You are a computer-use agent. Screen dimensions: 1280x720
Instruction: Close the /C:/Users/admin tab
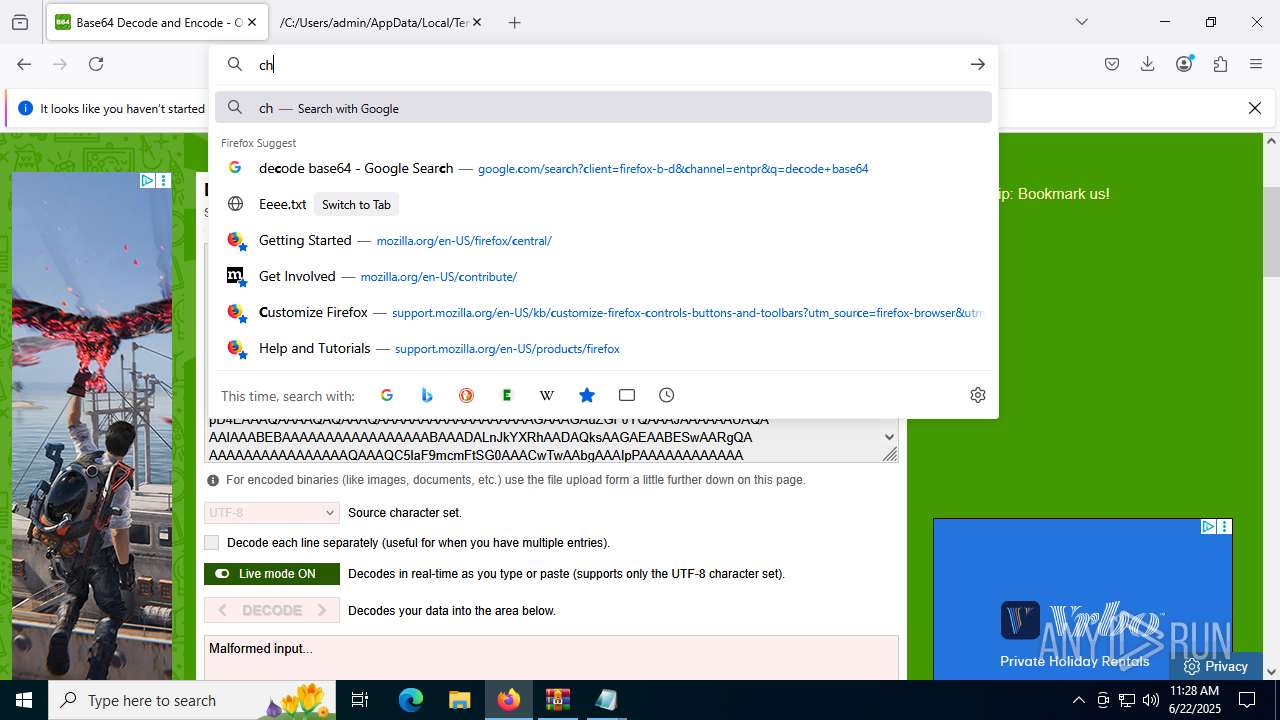point(476,22)
